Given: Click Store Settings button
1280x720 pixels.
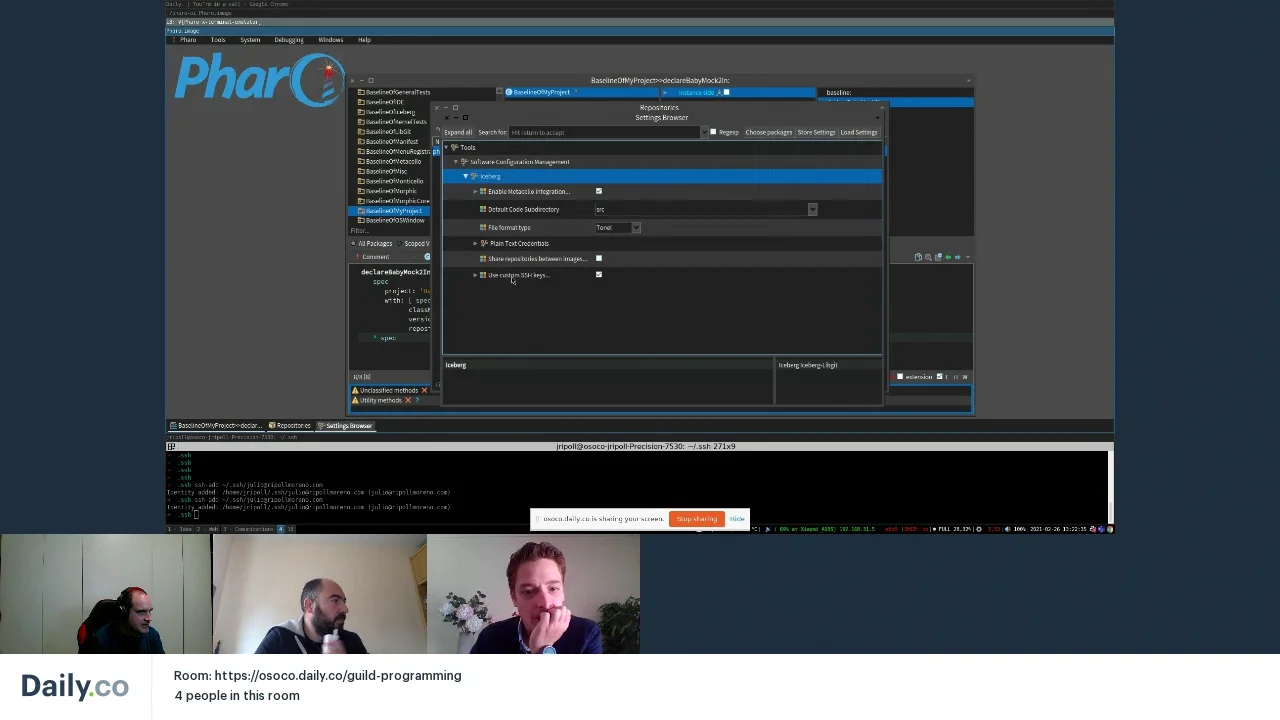Looking at the screenshot, I should pyautogui.click(x=816, y=132).
